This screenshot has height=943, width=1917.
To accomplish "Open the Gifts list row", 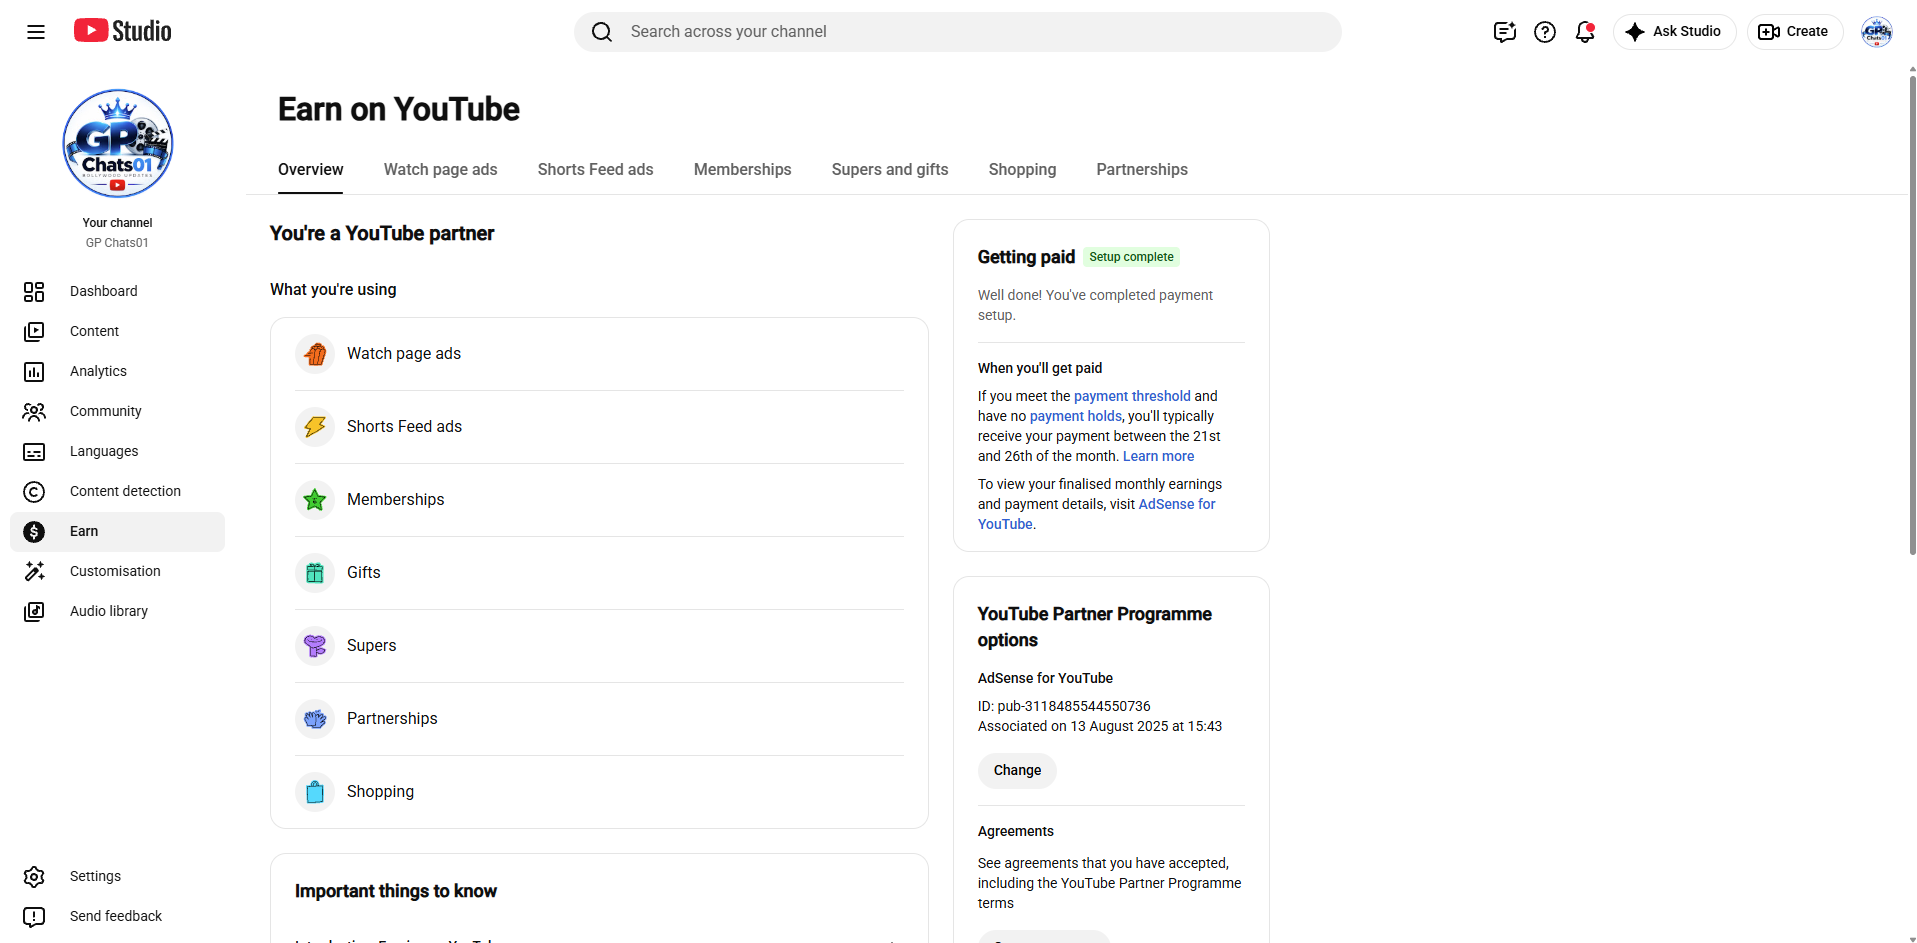I will [x=599, y=573].
